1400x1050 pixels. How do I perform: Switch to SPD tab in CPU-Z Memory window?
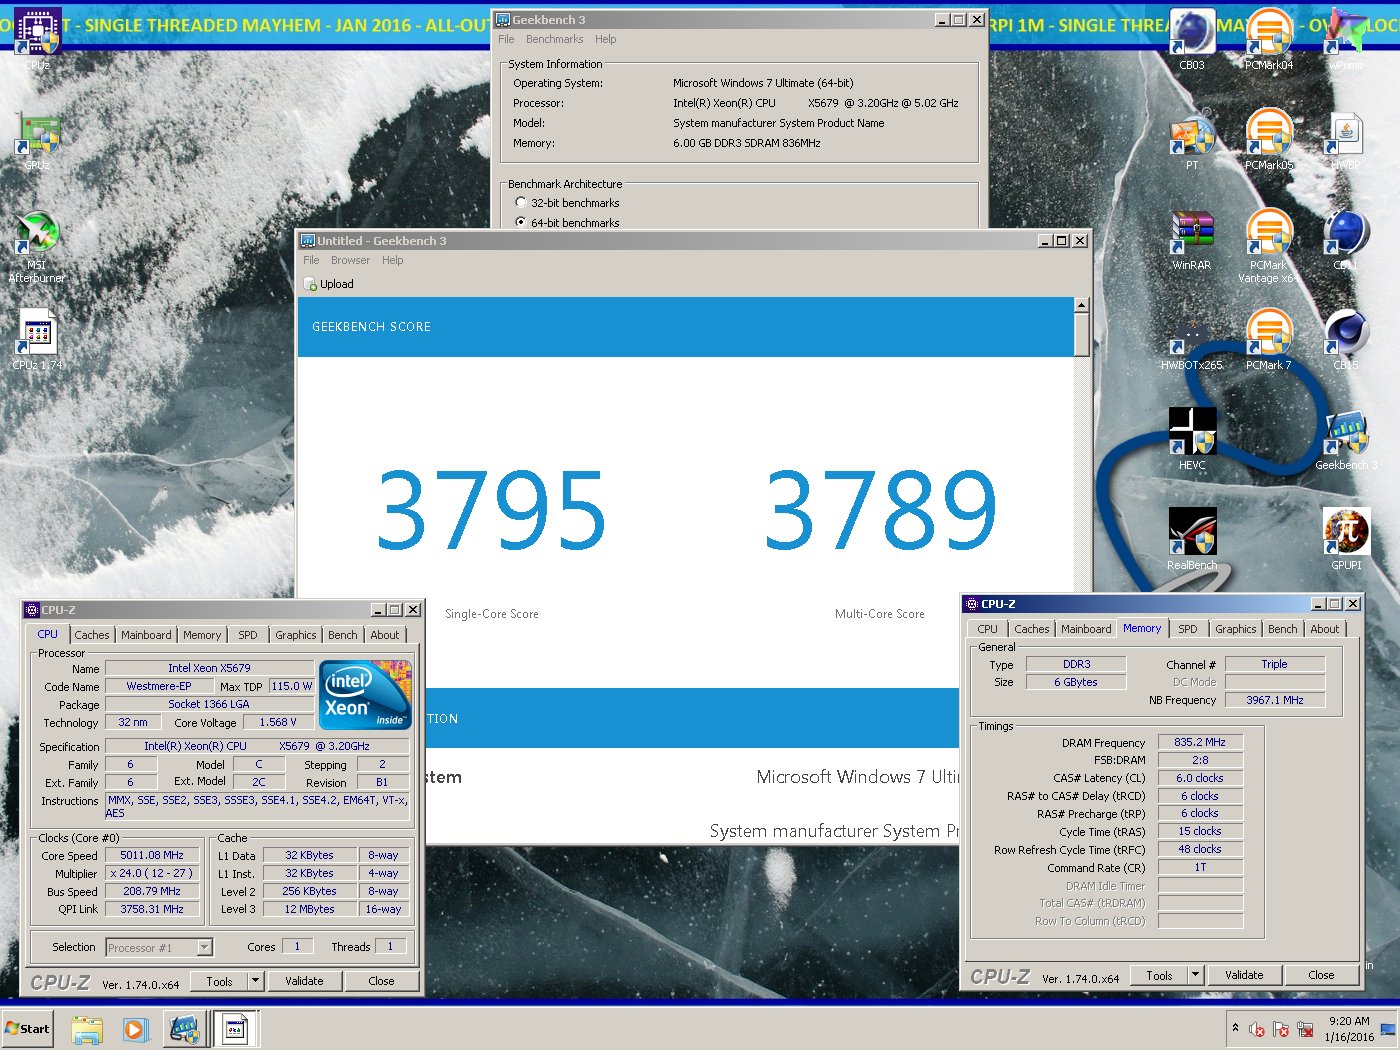pos(1187,629)
